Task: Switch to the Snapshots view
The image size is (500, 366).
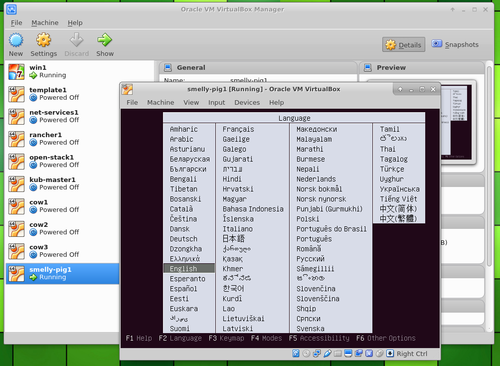Action: tap(455, 44)
